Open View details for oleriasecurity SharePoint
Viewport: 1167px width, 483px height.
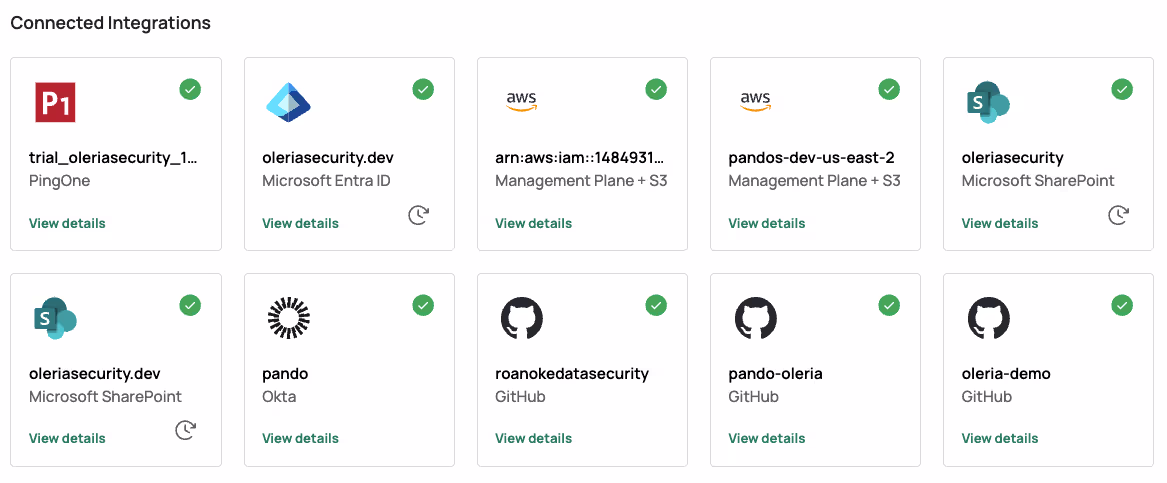click(x=1000, y=223)
